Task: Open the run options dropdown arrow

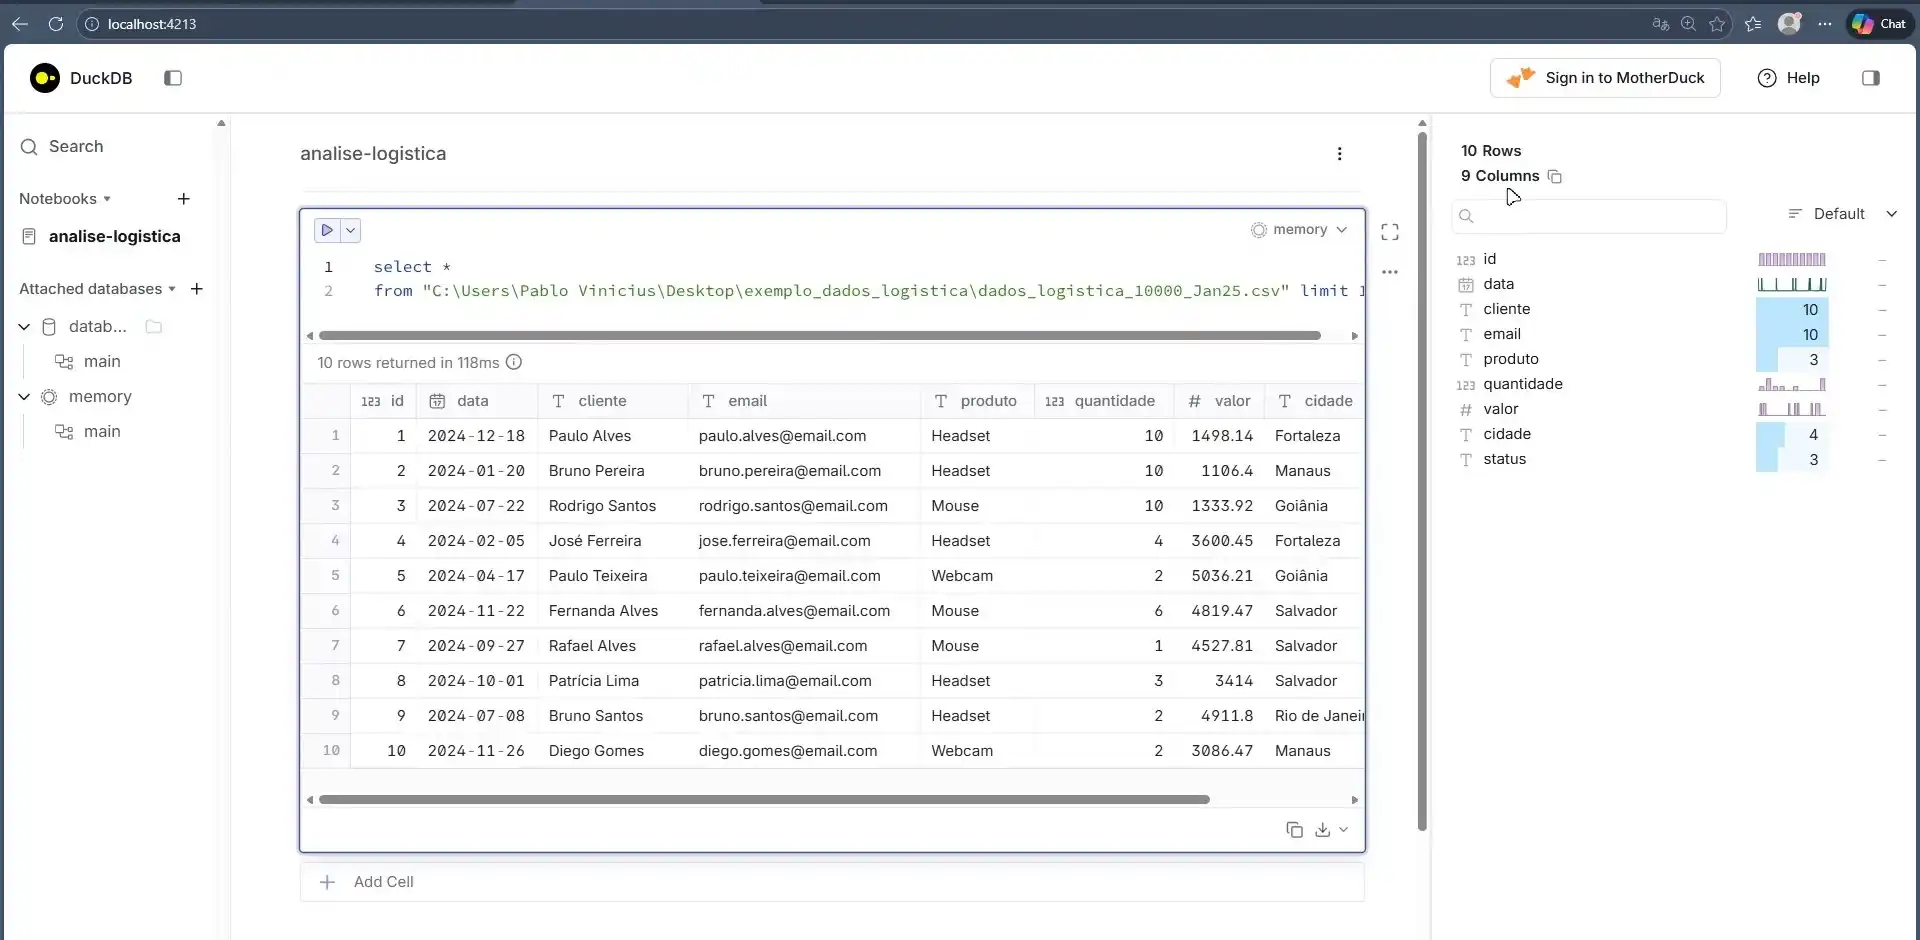Action: pos(351,230)
